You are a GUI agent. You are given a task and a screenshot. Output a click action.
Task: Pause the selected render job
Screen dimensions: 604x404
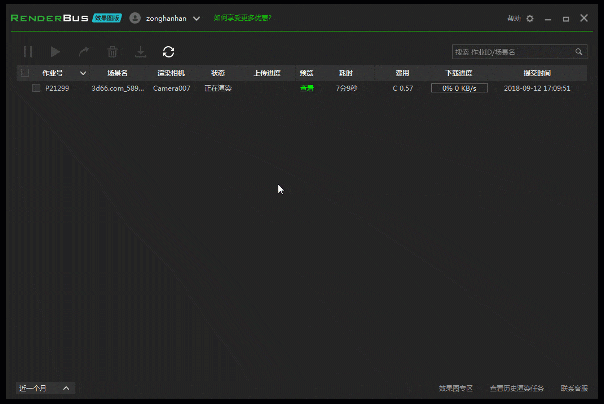28,51
